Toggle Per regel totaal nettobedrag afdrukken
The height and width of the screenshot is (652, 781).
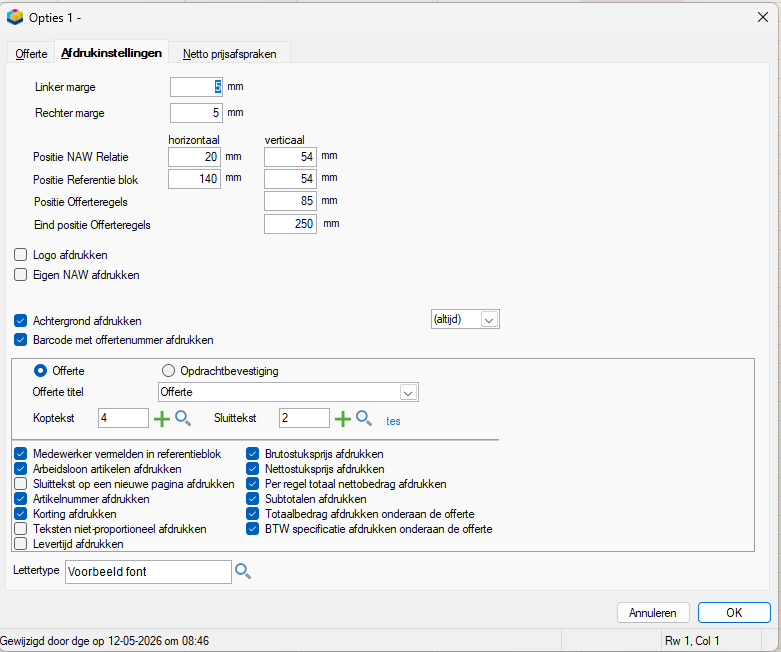pos(253,484)
